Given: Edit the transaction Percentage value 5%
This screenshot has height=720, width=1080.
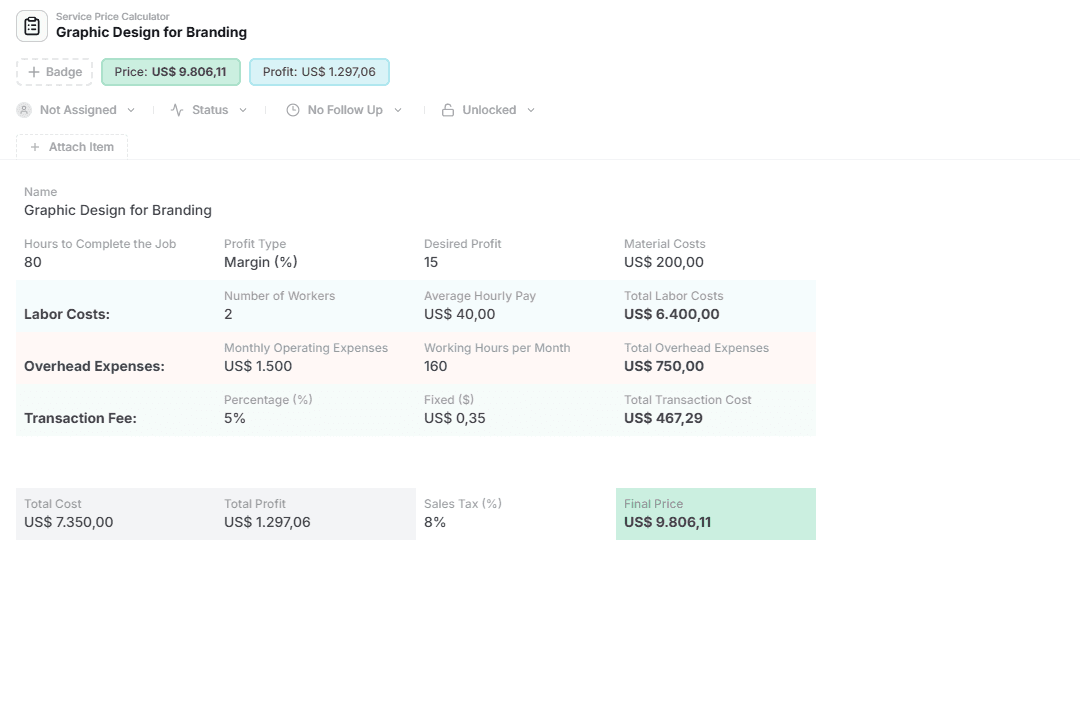Looking at the screenshot, I should click(x=235, y=418).
